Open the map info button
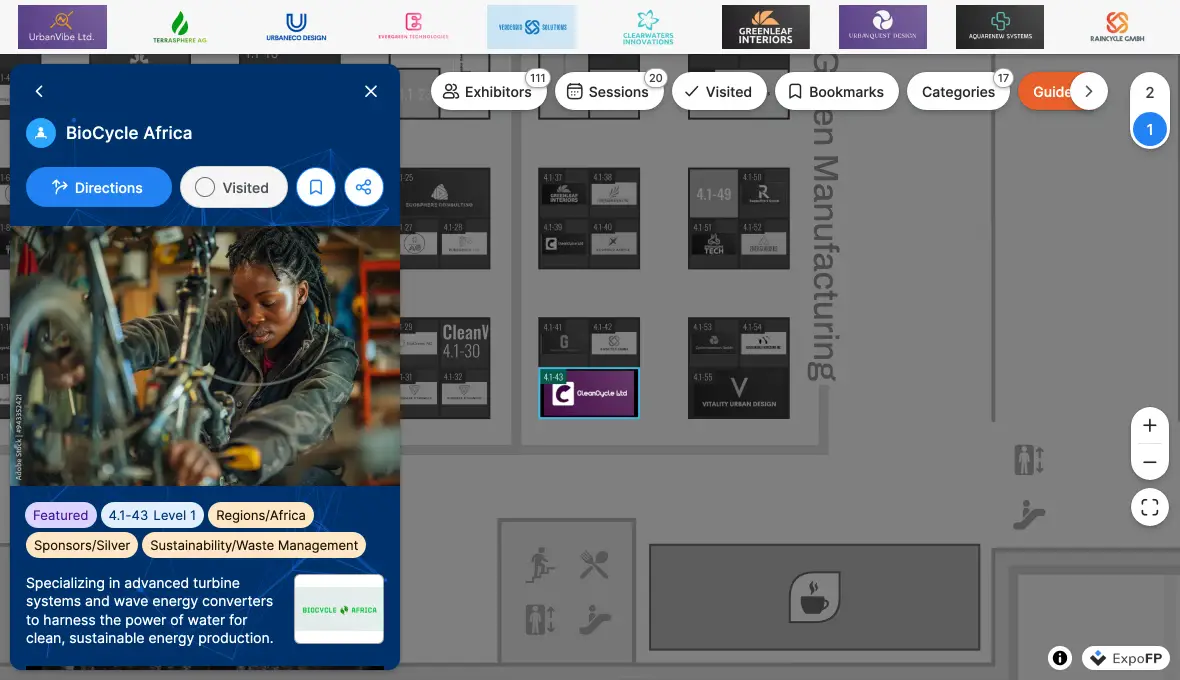Viewport: 1180px width, 680px height. [1060, 658]
